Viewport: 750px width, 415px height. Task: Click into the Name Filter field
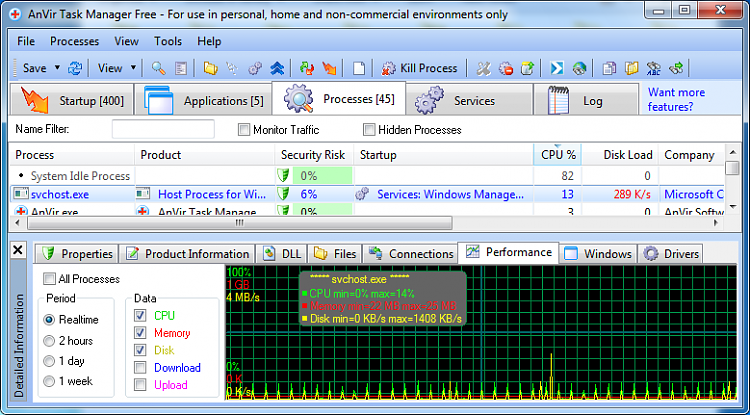pos(163,130)
